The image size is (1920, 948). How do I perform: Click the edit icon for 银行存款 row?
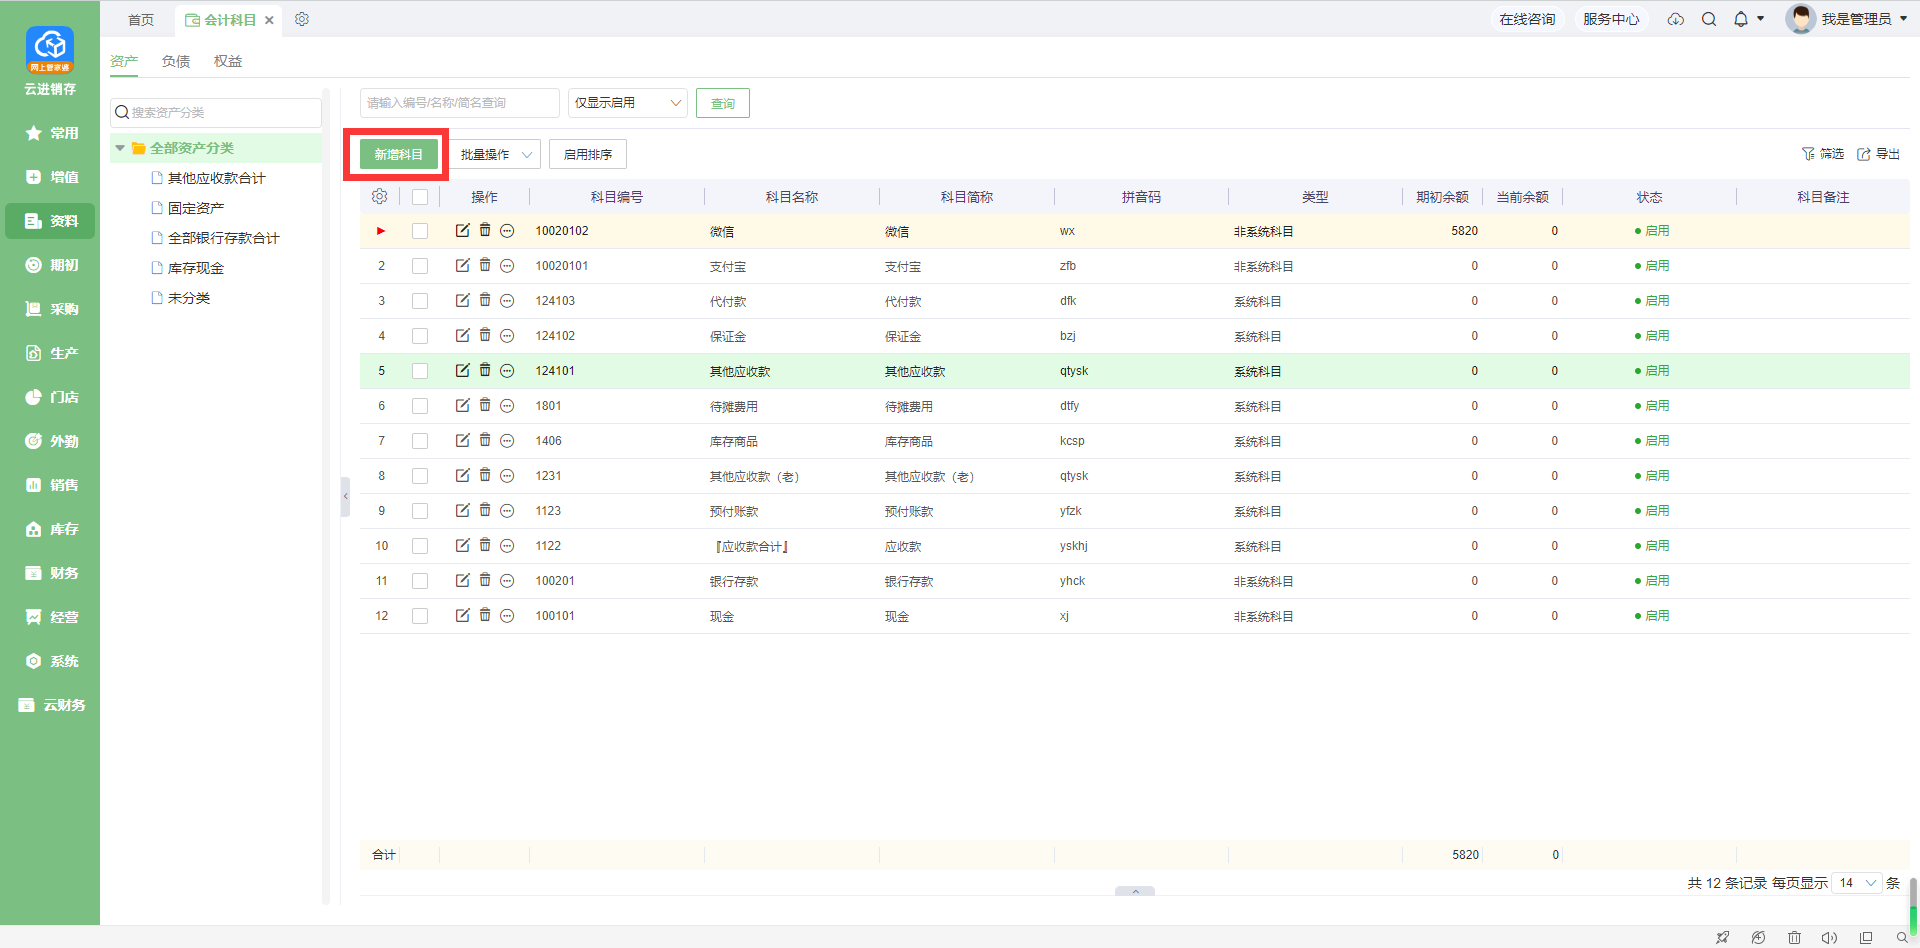click(462, 580)
